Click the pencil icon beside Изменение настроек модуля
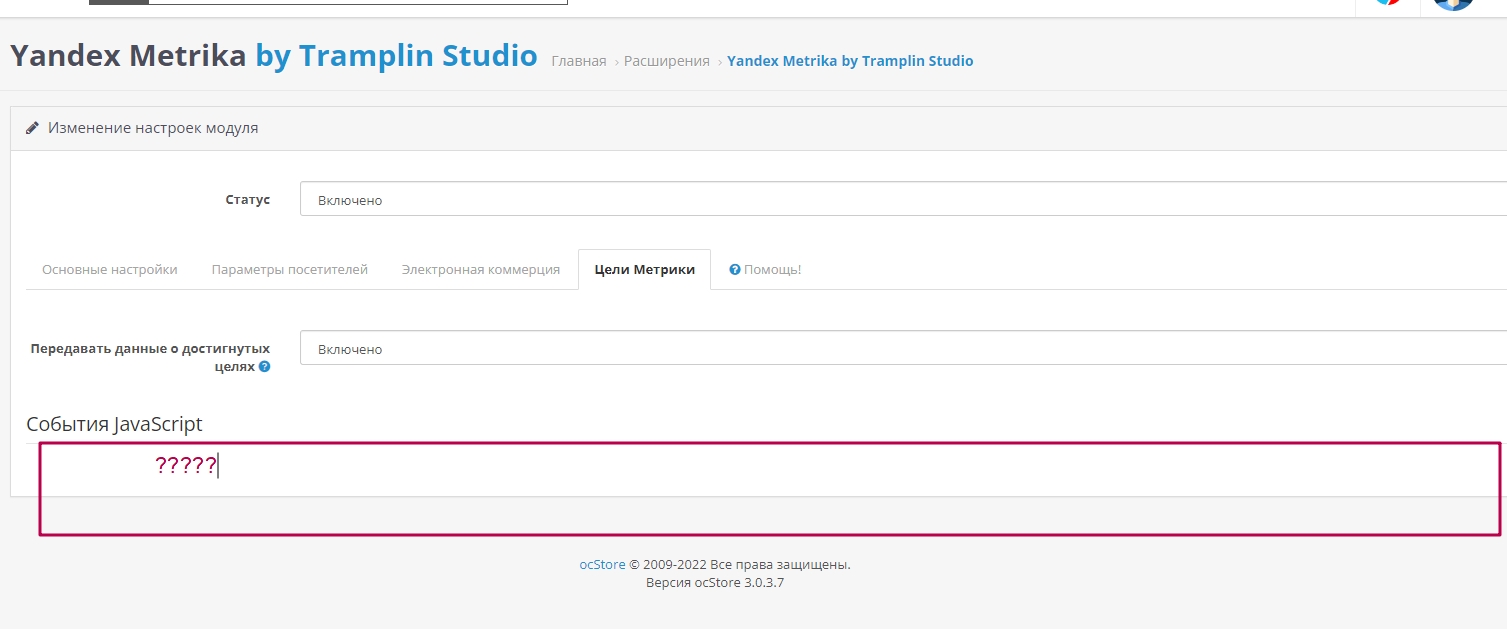1507x629 pixels. (32, 128)
